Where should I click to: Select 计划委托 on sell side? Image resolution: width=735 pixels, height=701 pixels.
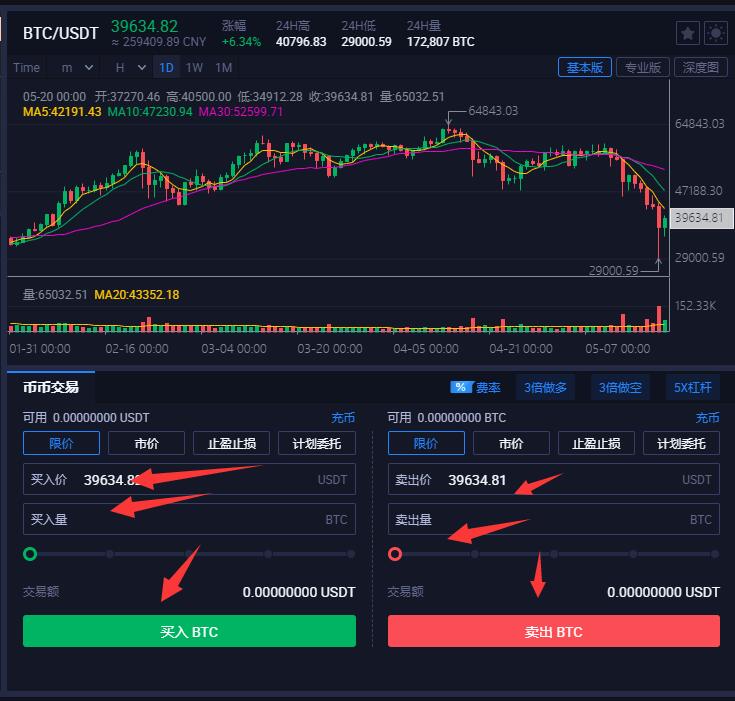(681, 443)
